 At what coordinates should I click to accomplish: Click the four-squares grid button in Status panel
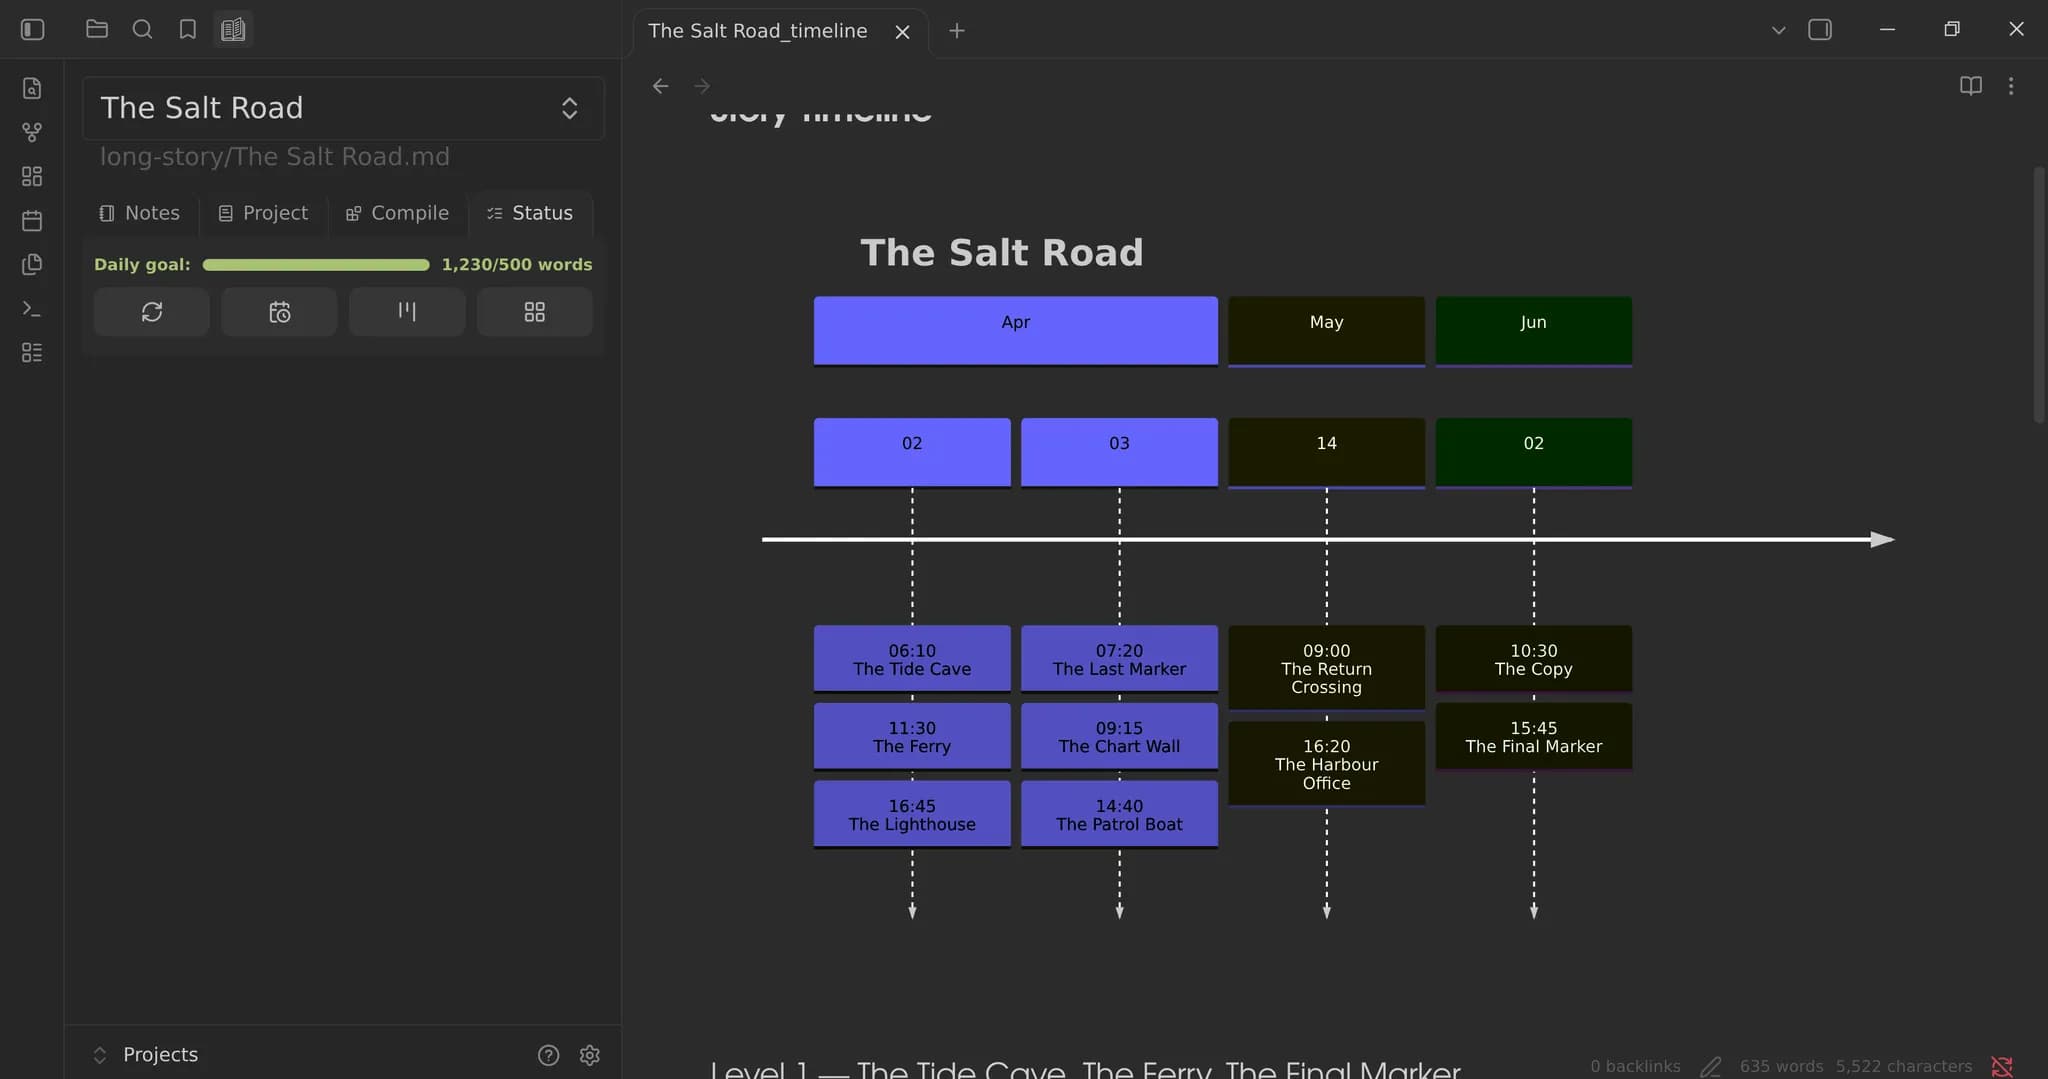[x=535, y=312]
